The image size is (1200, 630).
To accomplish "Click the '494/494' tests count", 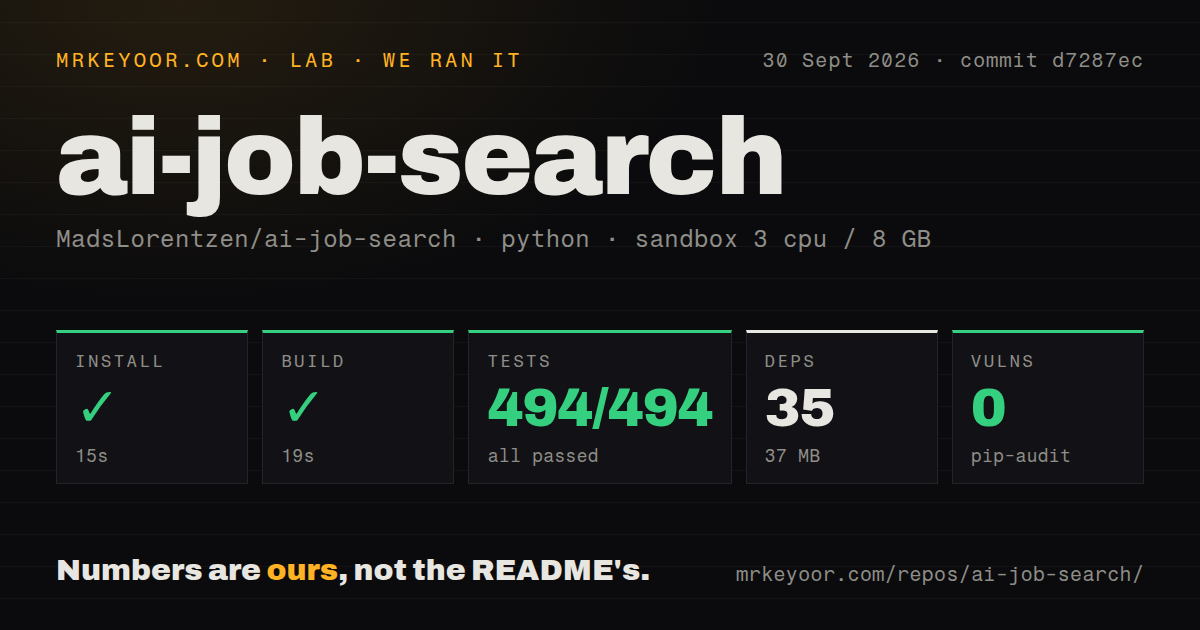I will 600,408.
